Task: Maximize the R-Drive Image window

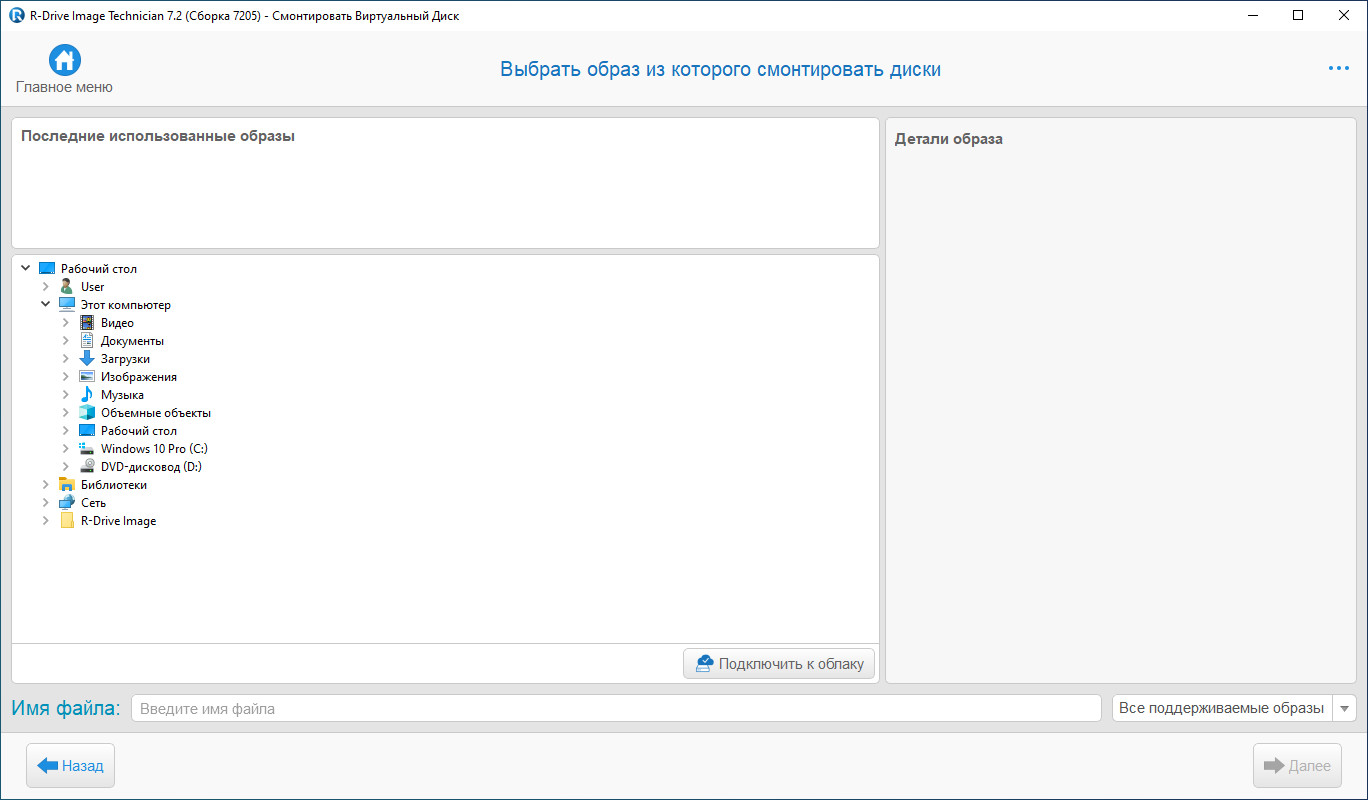Action: (1298, 15)
